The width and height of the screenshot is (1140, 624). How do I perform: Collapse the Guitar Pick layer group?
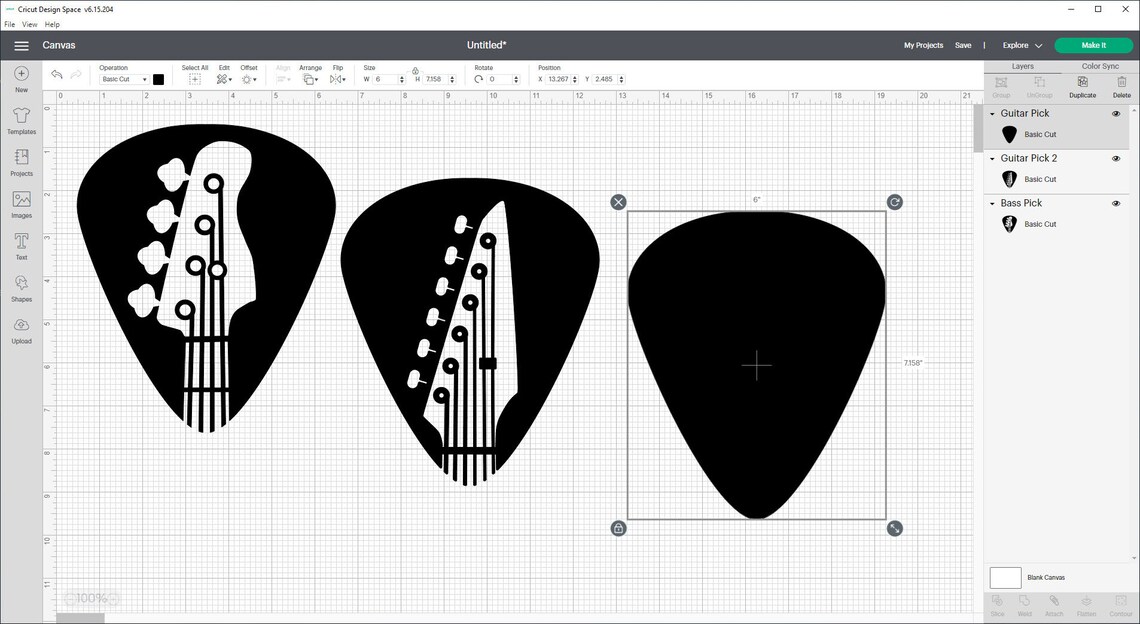pyautogui.click(x=991, y=113)
